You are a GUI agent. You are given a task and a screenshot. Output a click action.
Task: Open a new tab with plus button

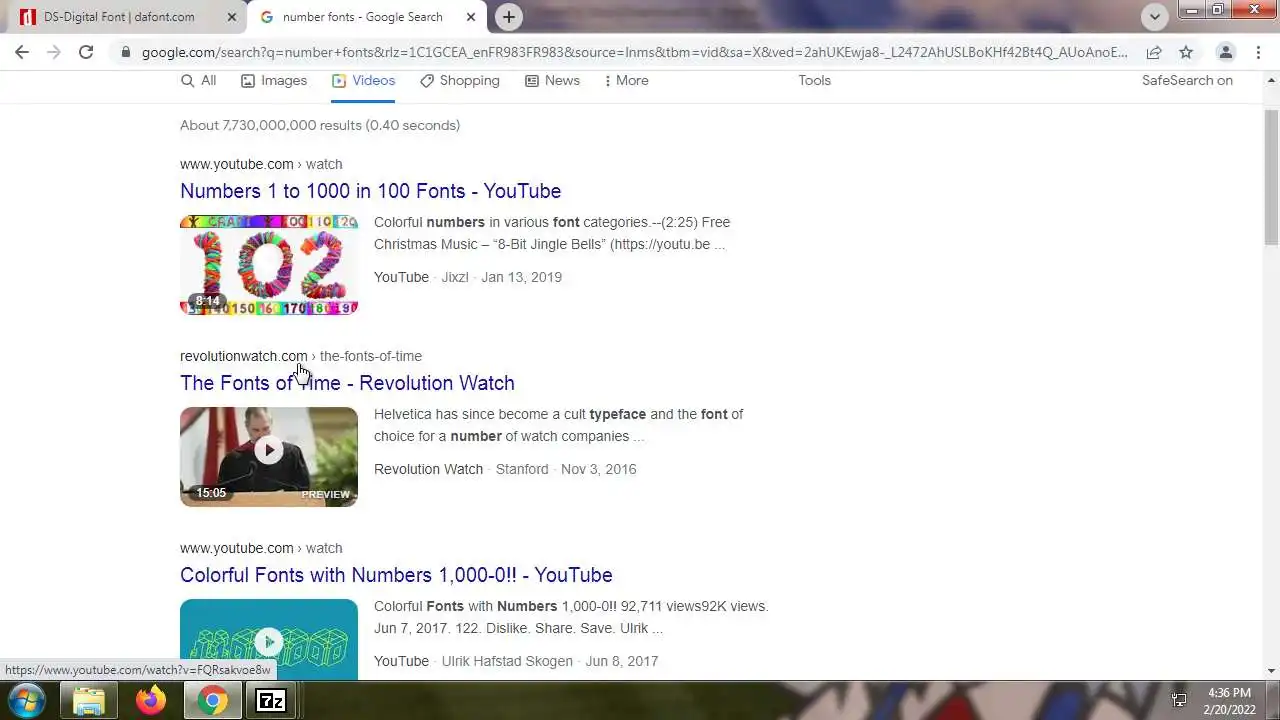tap(509, 17)
